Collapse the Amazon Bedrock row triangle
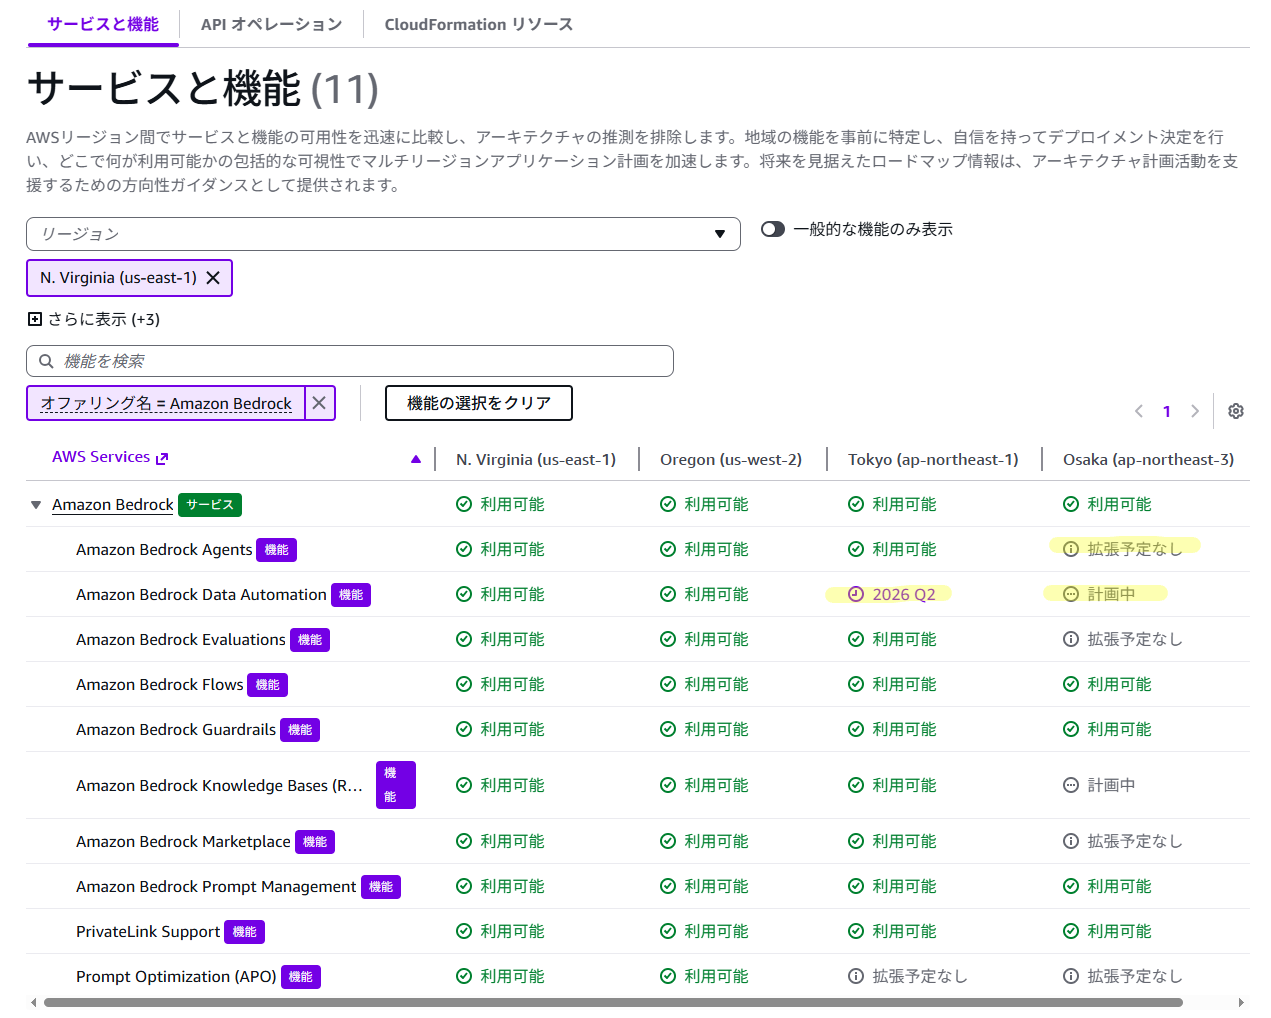 click(36, 505)
